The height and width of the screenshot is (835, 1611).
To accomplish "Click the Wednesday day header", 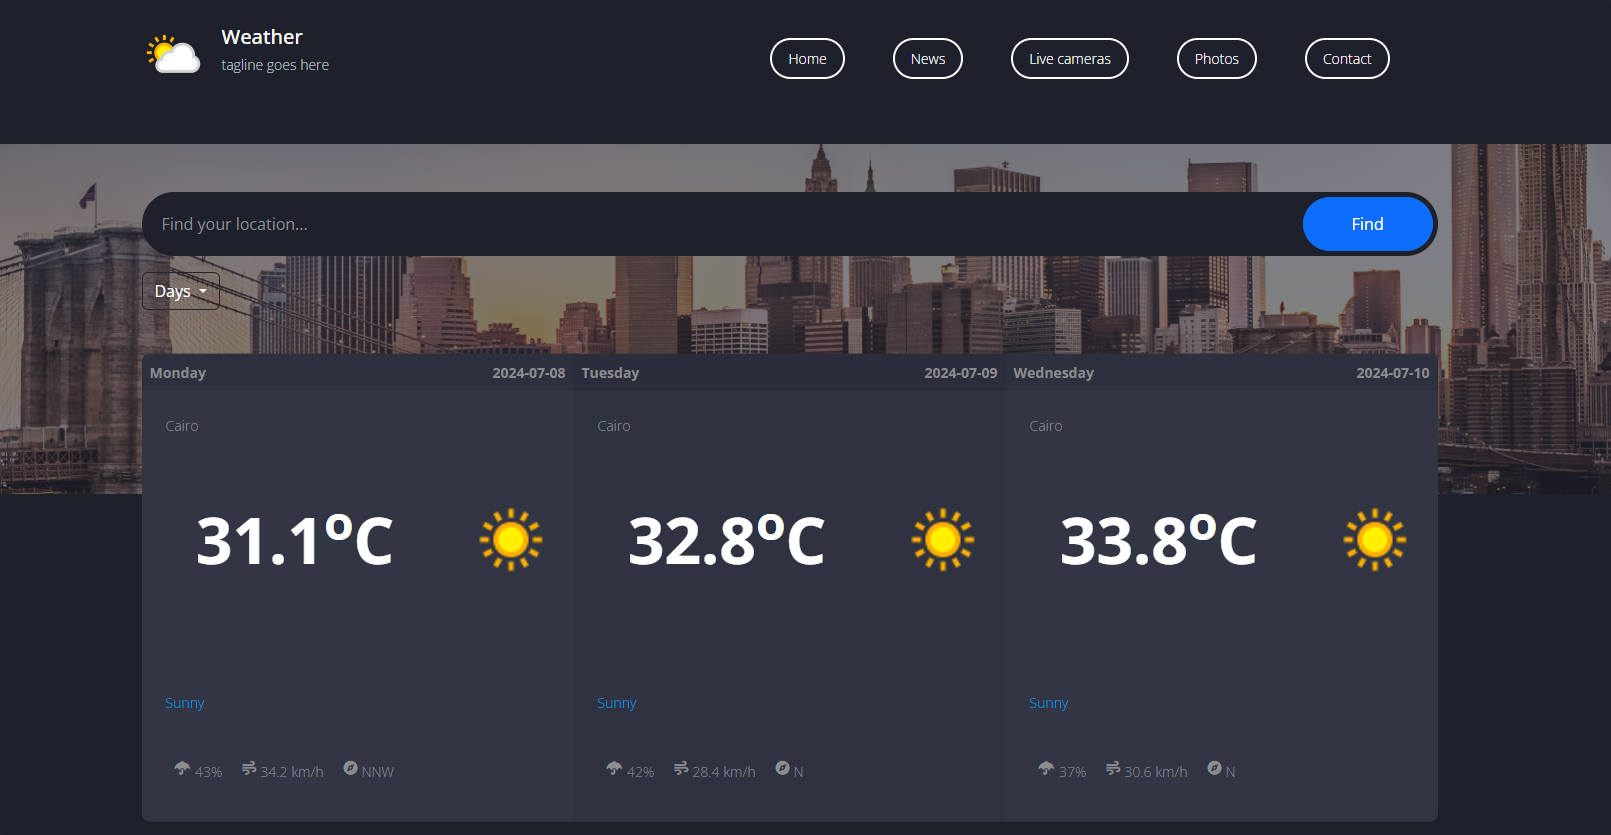I will pyautogui.click(x=1054, y=373).
